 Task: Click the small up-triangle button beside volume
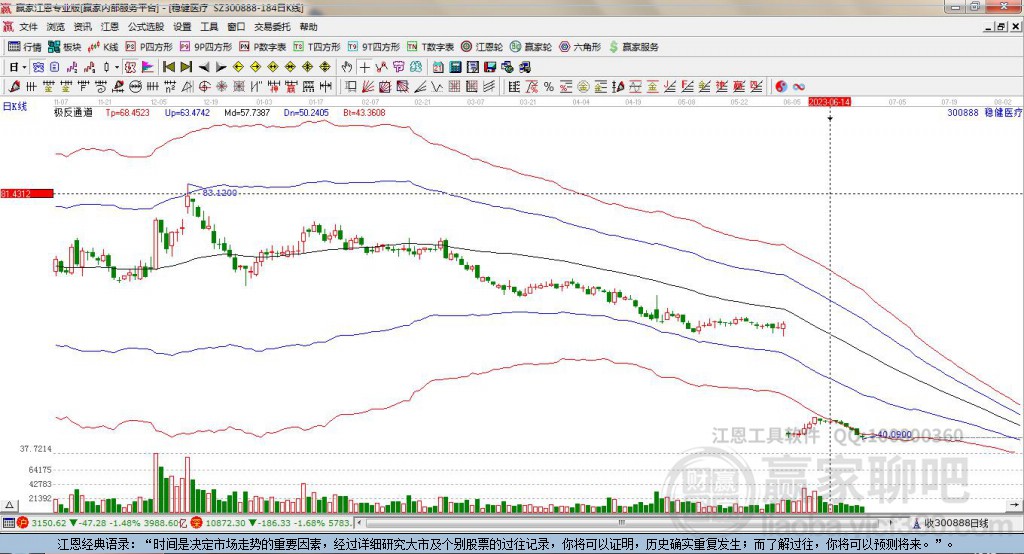coord(9,505)
